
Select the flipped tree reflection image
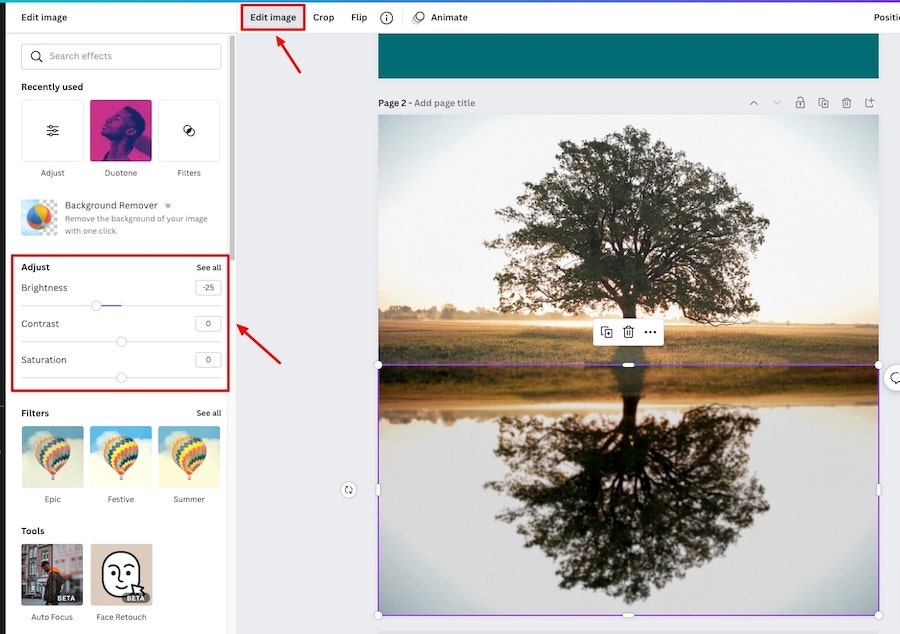pyautogui.click(x=628, y=491)
